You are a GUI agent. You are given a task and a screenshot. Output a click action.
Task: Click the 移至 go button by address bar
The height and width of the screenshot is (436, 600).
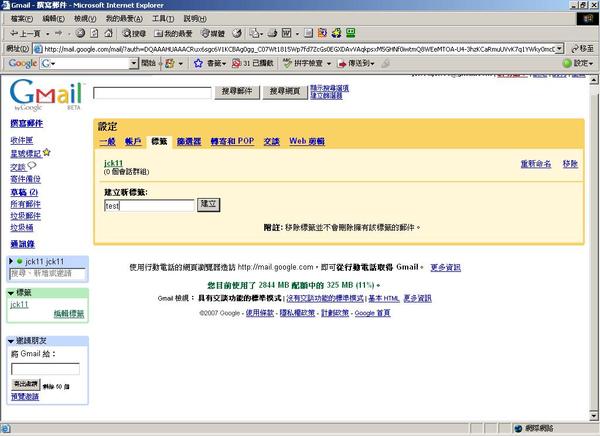582,49
